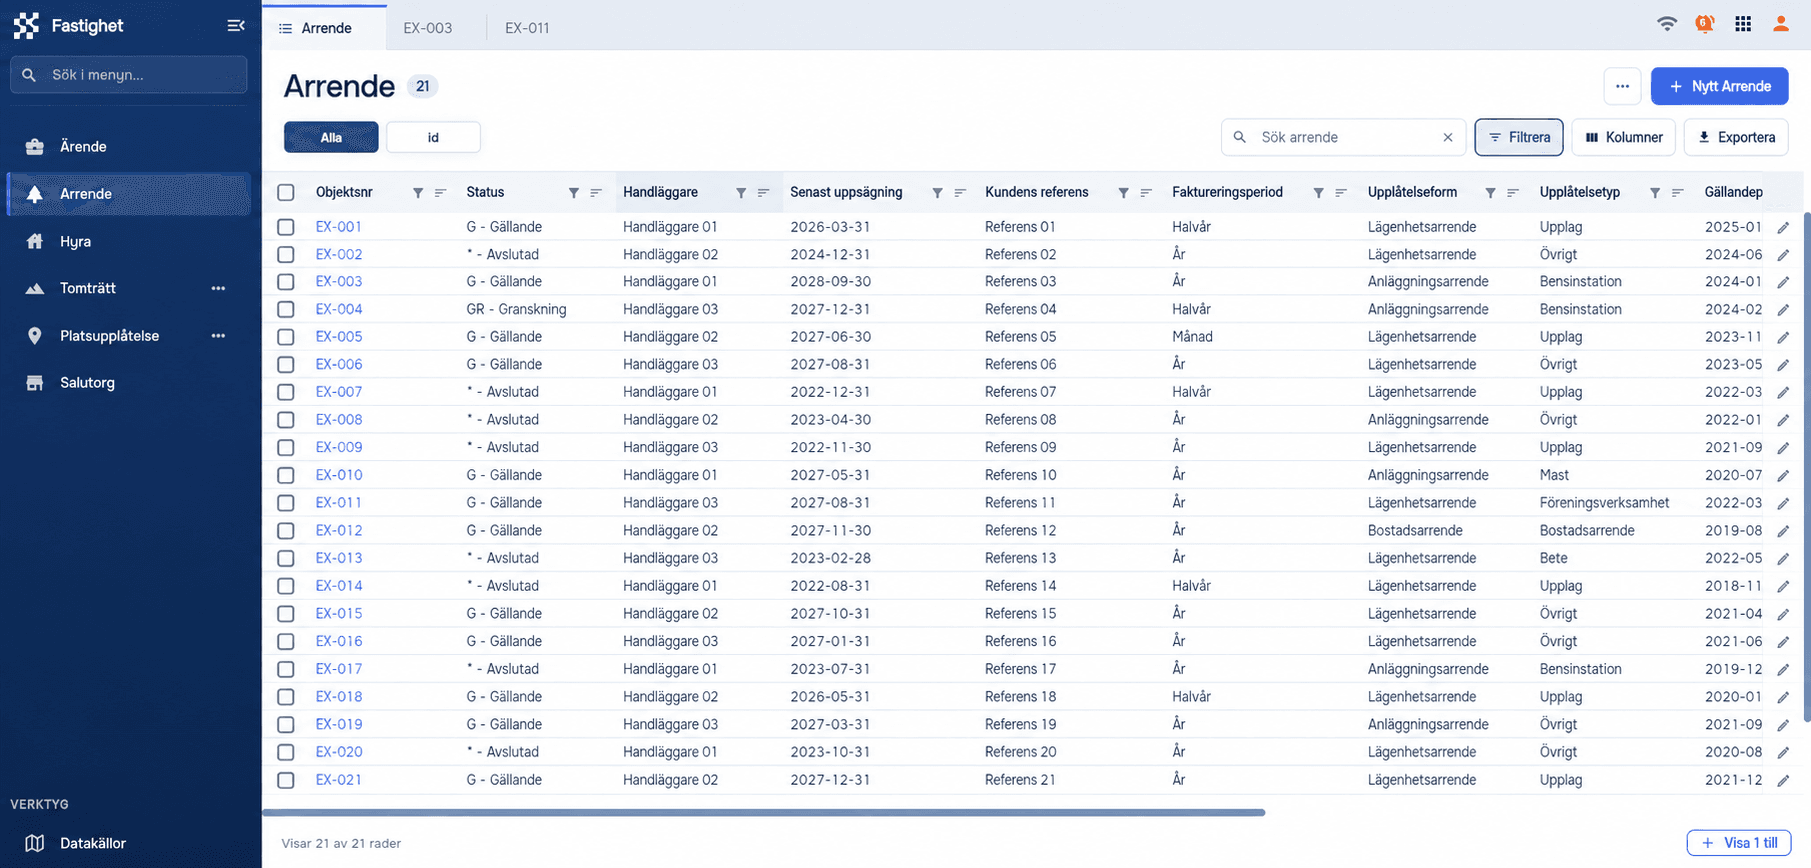This screenshot has width=1811, height=868.
Task: Filter the Senast uppsägning column
Action: 937,193
